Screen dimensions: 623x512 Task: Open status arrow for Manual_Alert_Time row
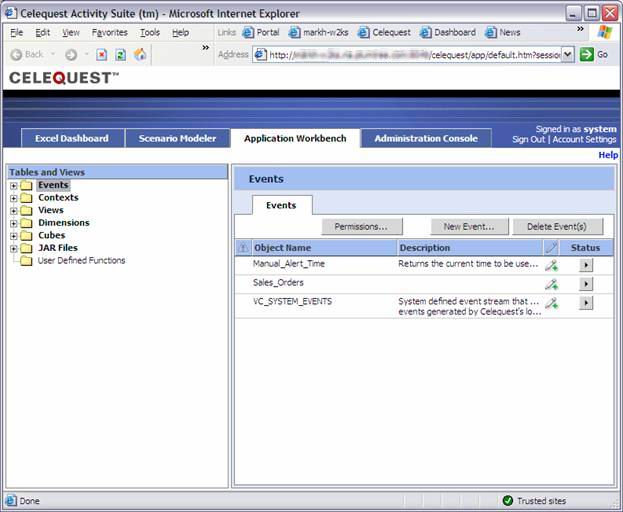586,265
